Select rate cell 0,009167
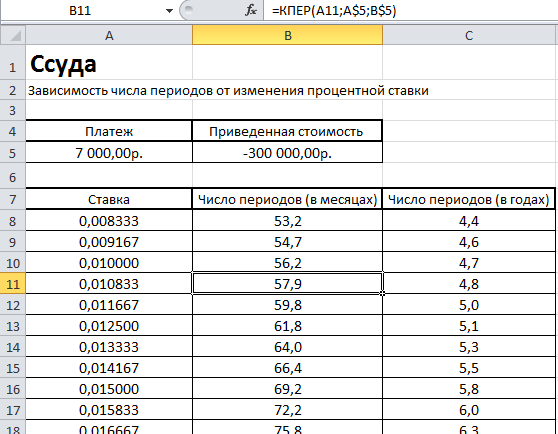The width and height of the screenshot is (558, 434). tap(109, 242)
